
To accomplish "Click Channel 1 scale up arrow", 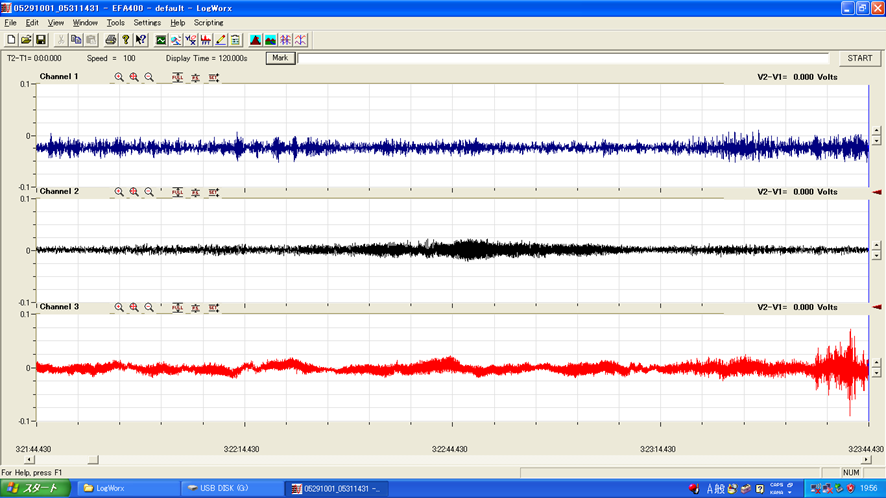I will pyautogui.click(x=877, y=132).
